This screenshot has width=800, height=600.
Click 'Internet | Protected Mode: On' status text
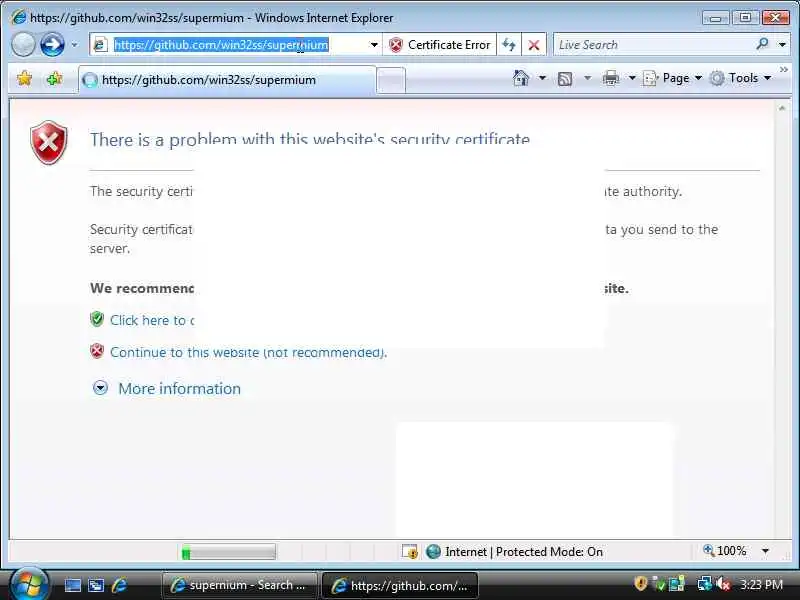coord(524,552)
